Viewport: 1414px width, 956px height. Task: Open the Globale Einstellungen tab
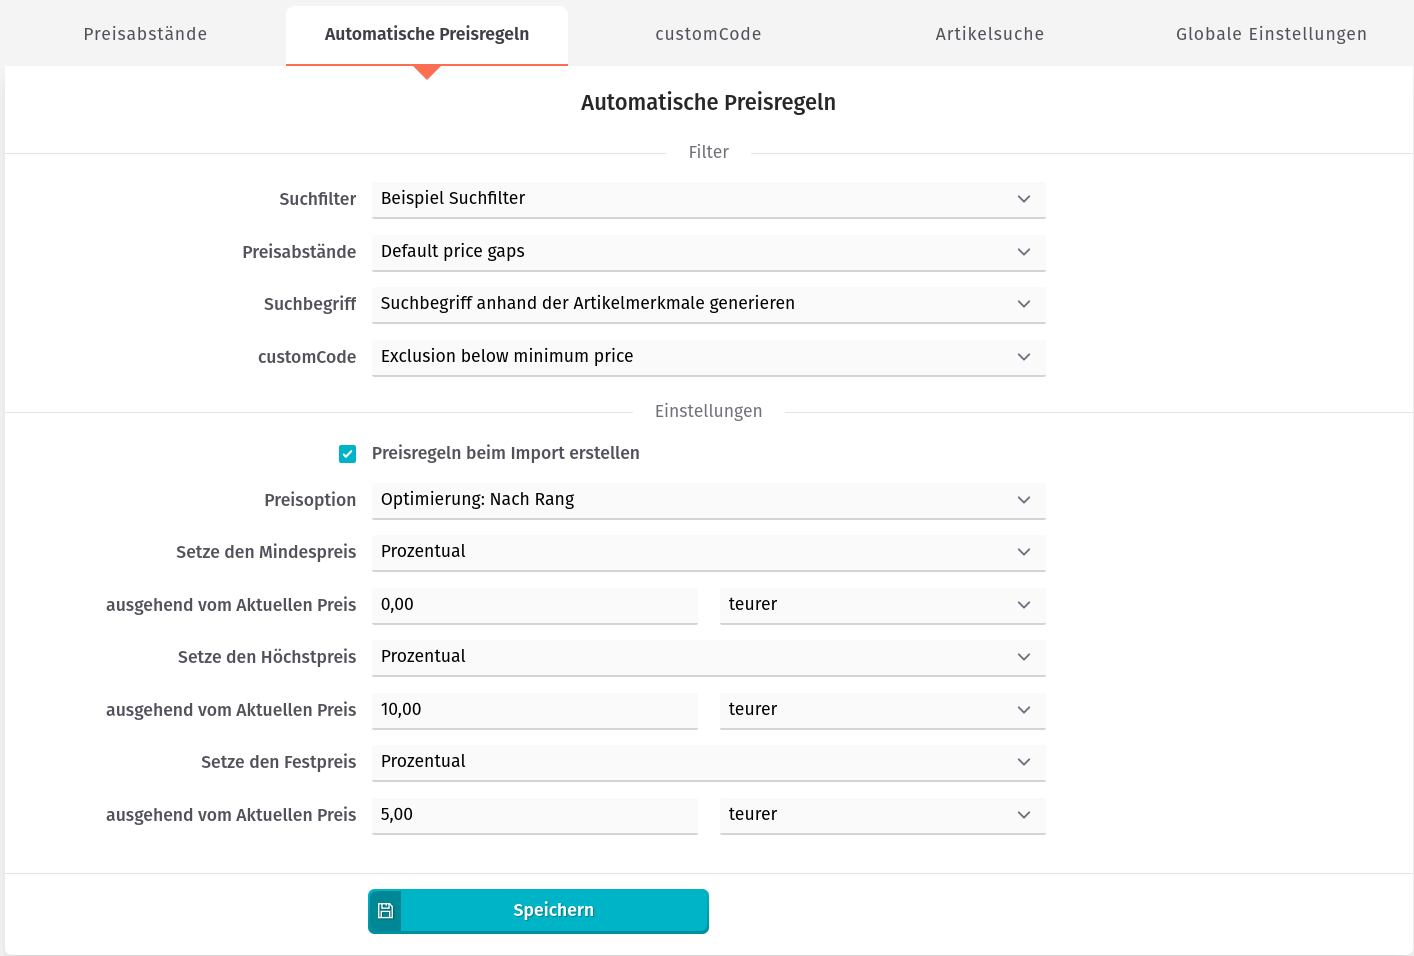(1271, 34)
